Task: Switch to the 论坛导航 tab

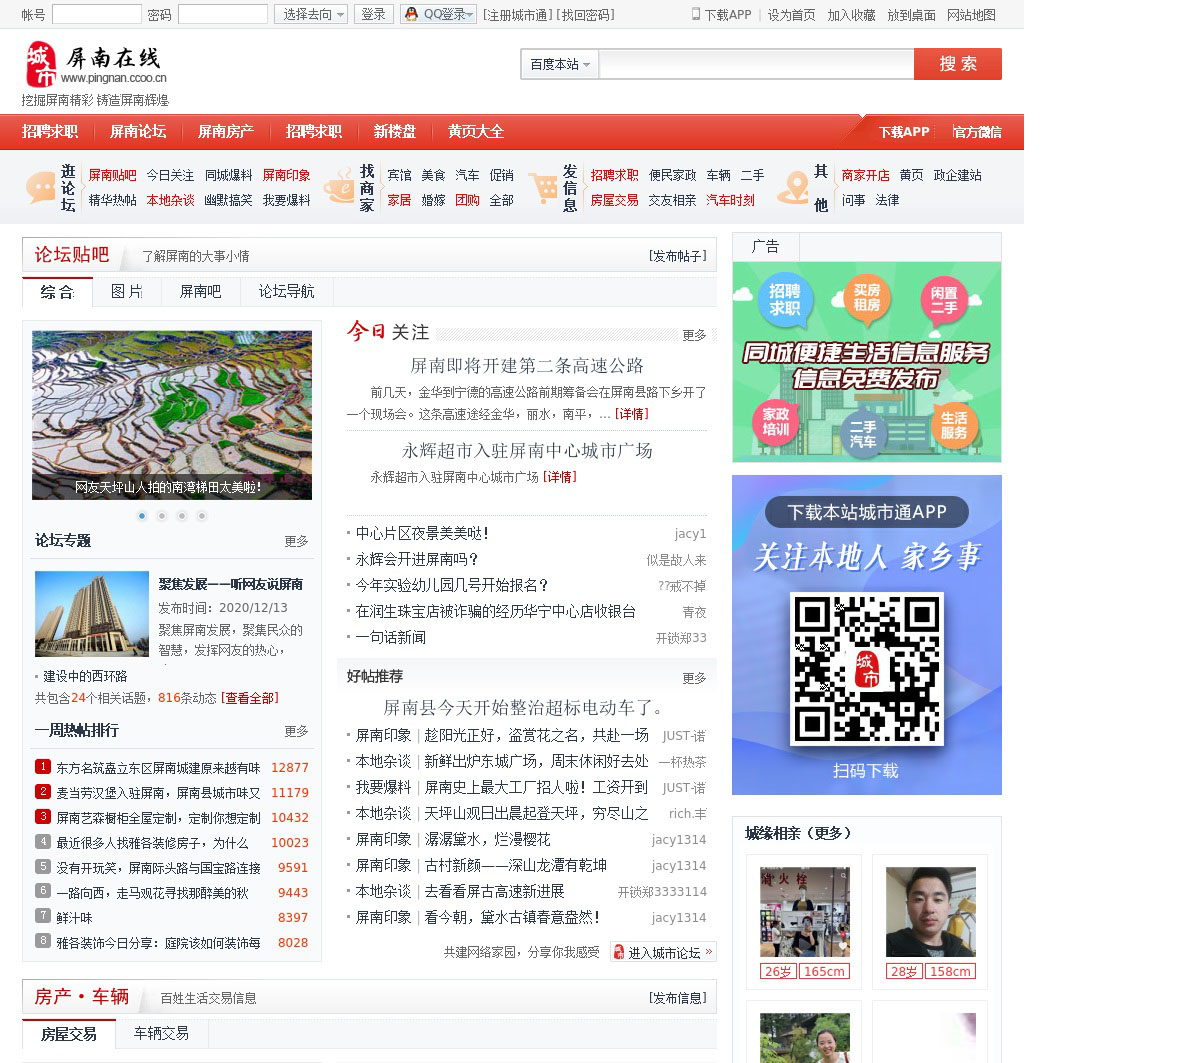Action: tap(286, 291)
